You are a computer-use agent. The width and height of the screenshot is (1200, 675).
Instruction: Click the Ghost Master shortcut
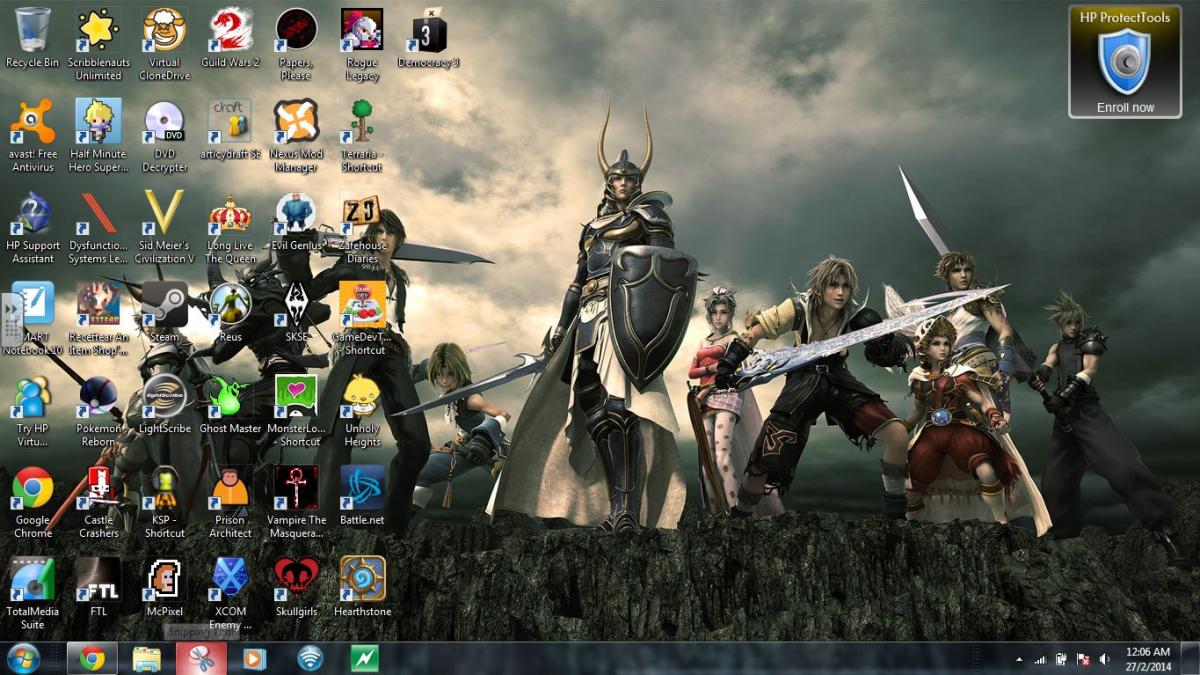(230, 404)
